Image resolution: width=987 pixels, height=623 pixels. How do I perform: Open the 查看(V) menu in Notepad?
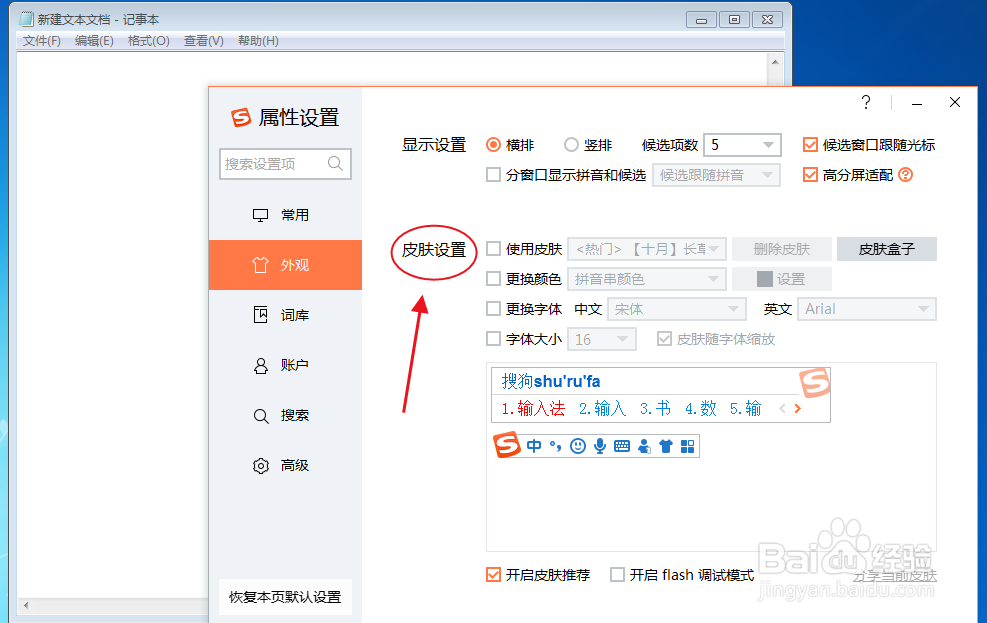click(x=203, y=41)
